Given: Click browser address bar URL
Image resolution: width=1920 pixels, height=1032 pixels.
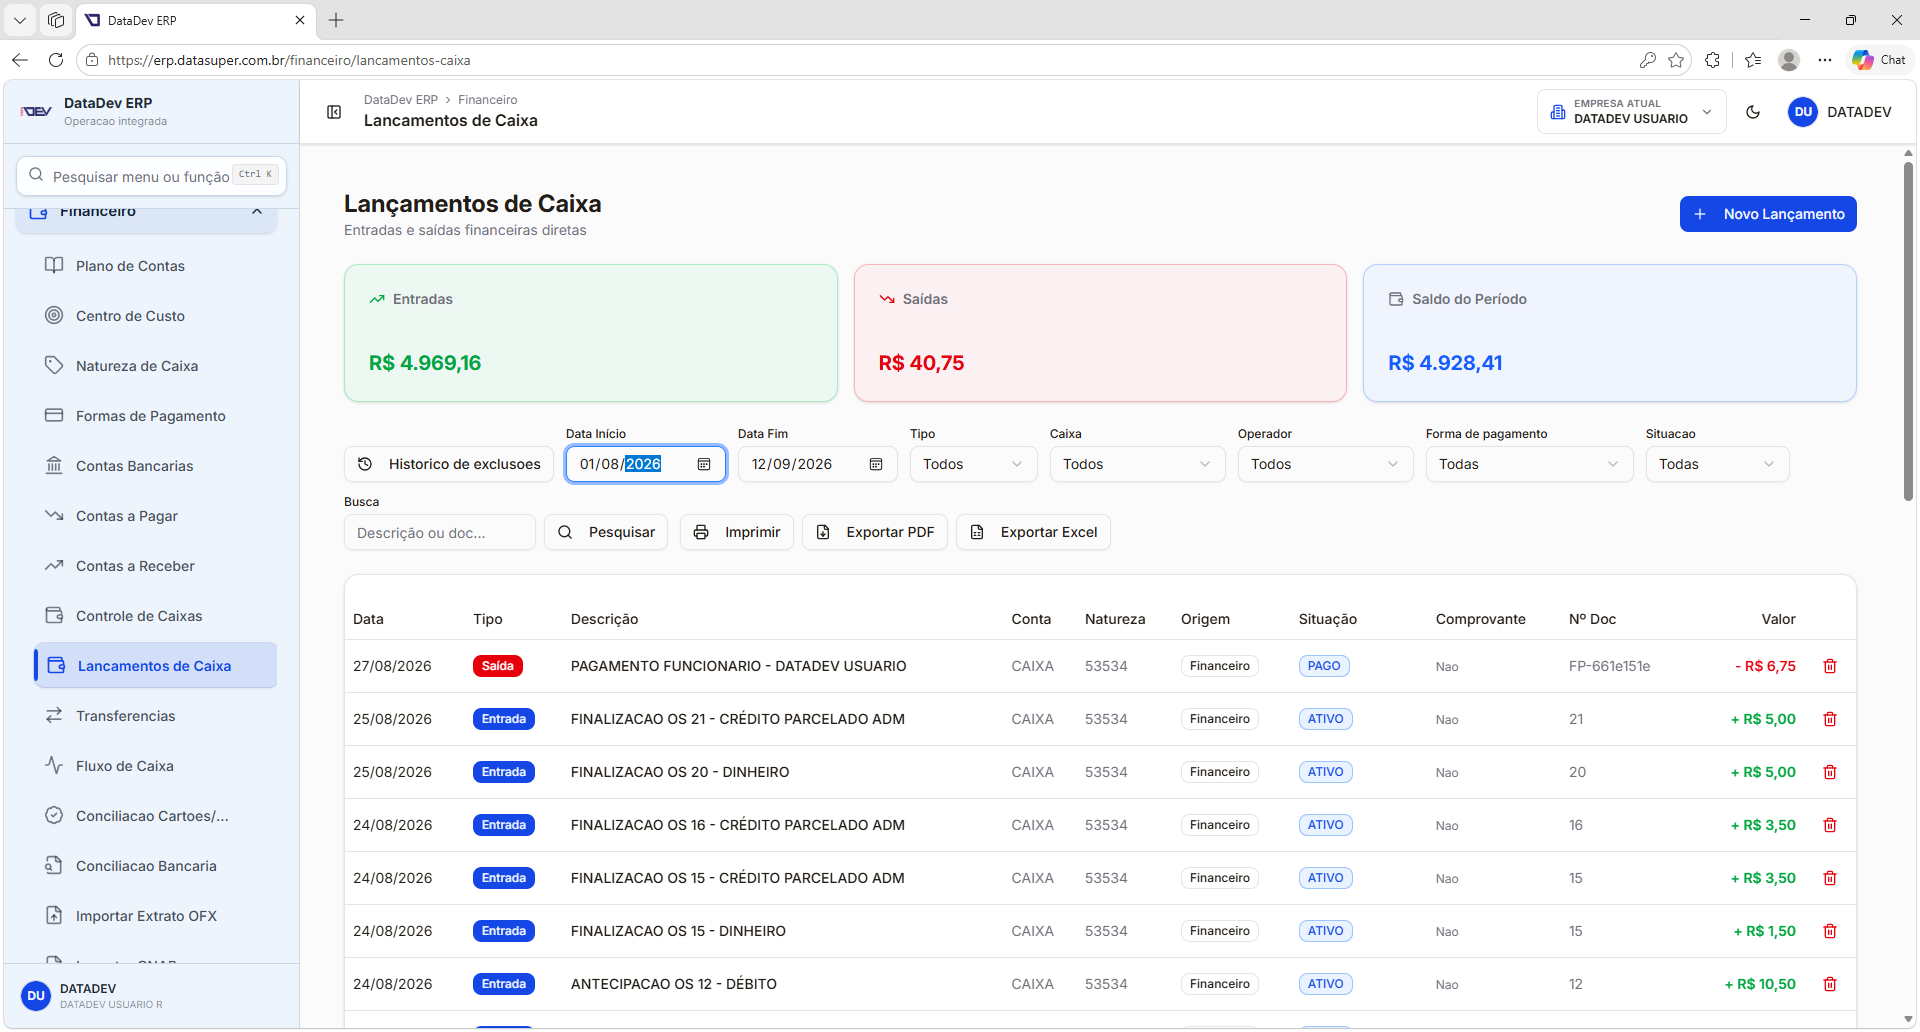Looking at the screenshot, I should coord(289,60).
